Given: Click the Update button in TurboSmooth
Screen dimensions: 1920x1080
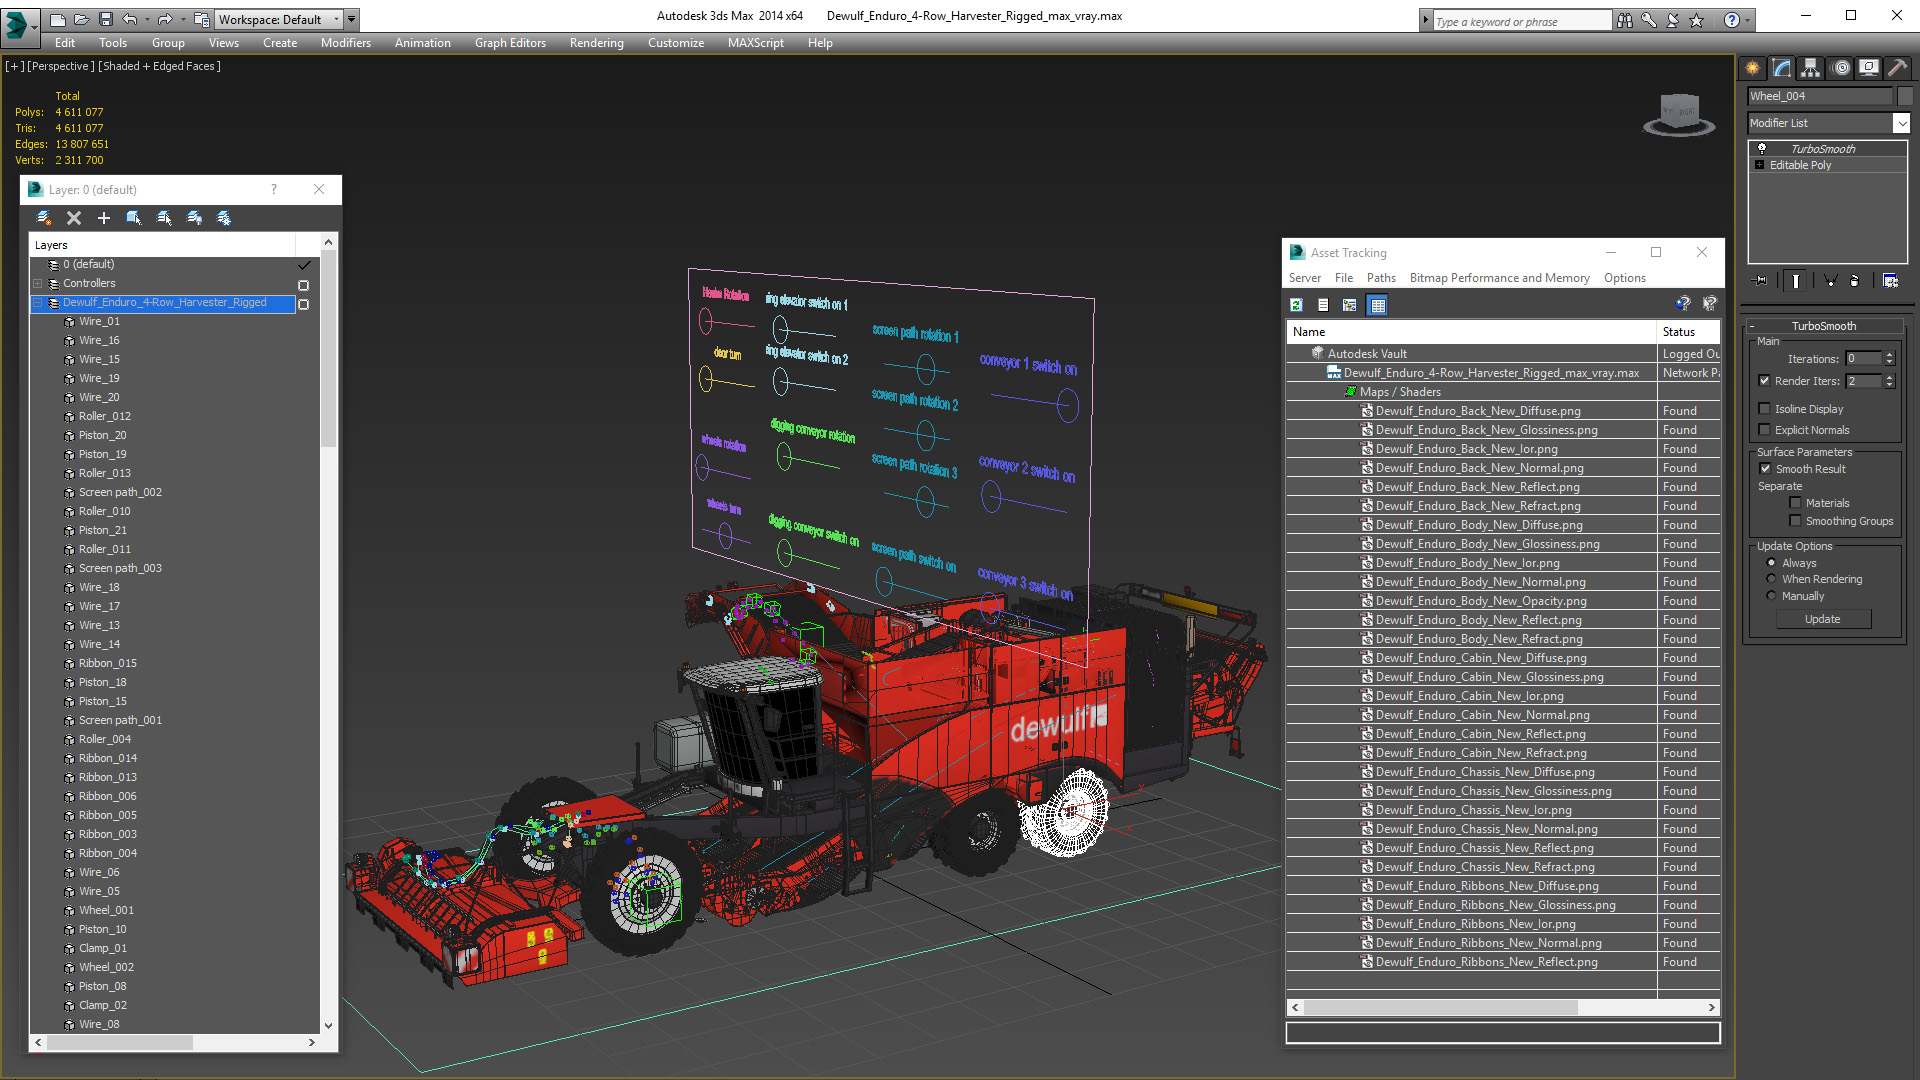Looking at the screenshot, I should point(1822,619).
